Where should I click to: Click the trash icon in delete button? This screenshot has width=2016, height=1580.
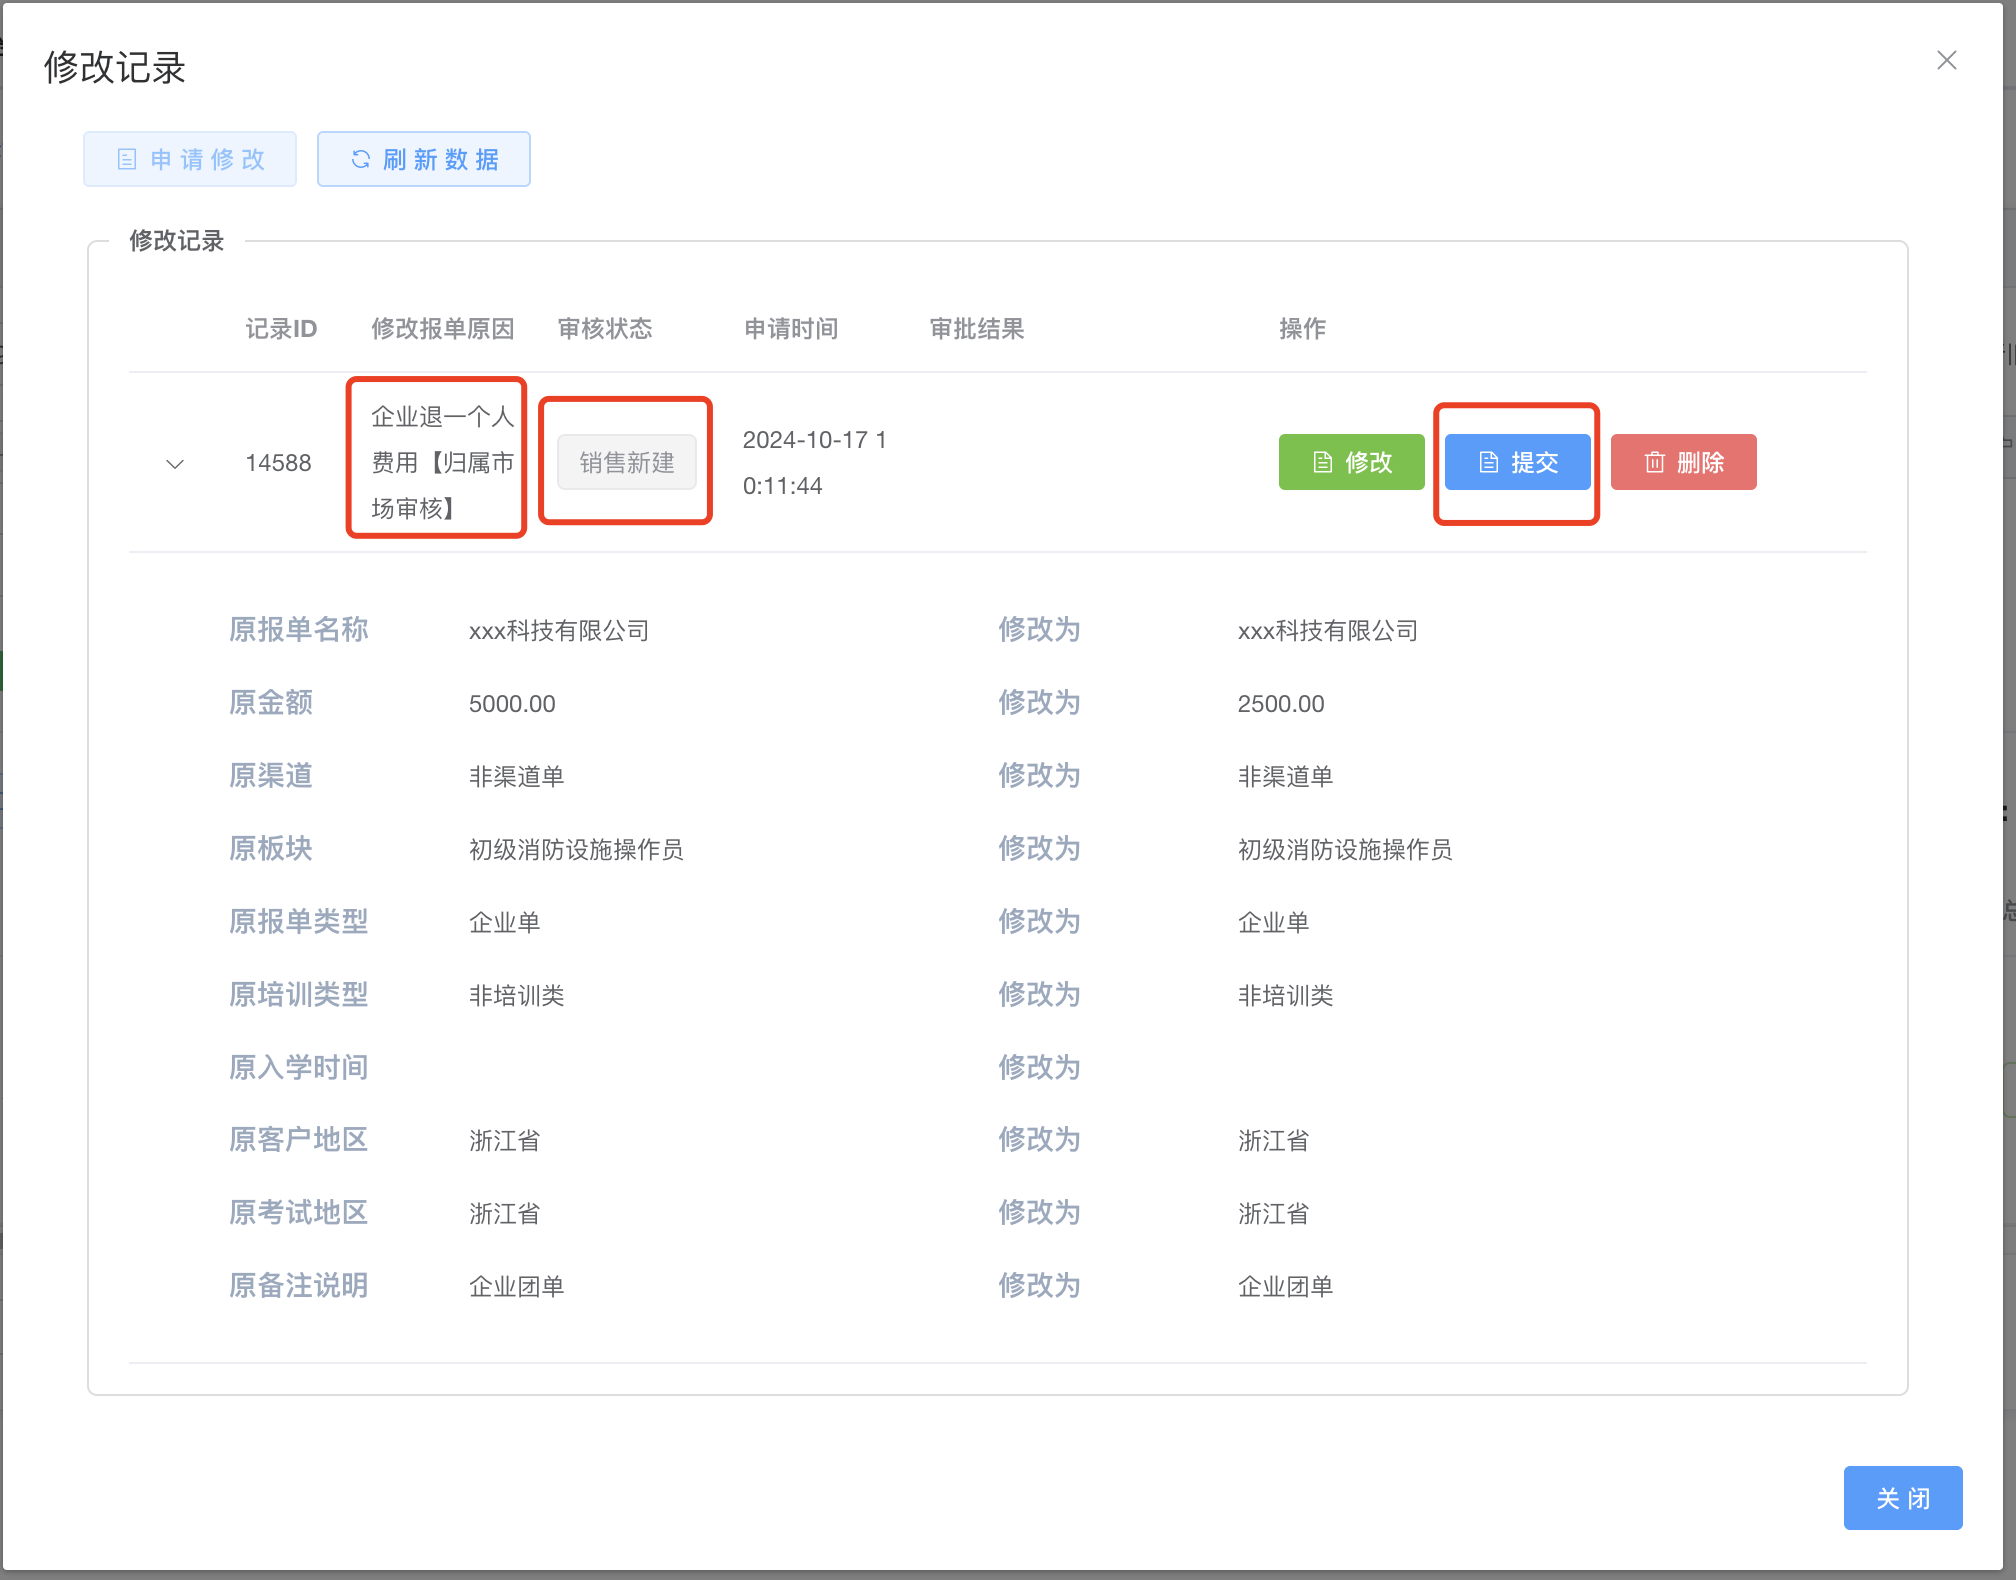click(x=1655, y=462)
